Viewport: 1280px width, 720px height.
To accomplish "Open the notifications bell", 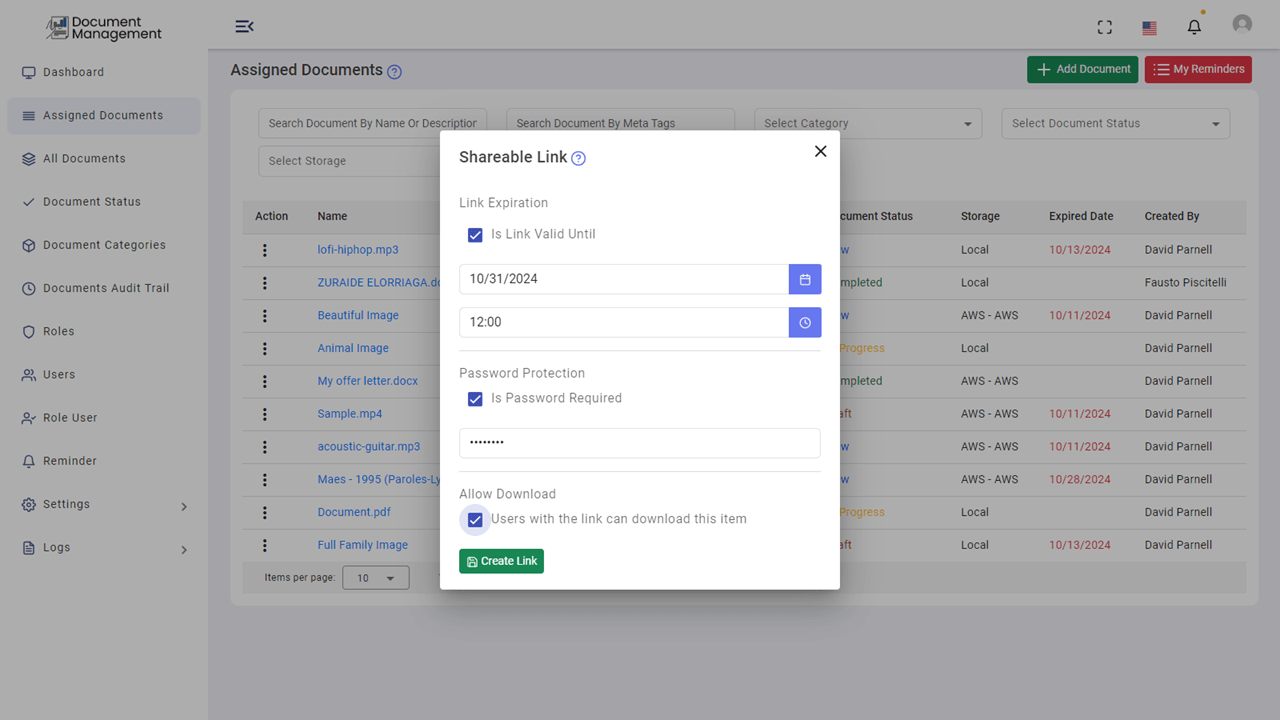I will 1194,27.
